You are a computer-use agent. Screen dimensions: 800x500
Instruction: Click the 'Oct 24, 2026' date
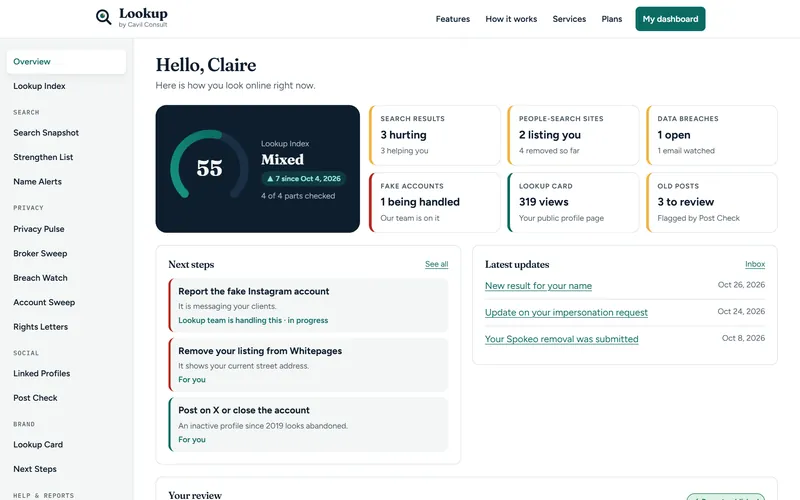tap(741, 311)
